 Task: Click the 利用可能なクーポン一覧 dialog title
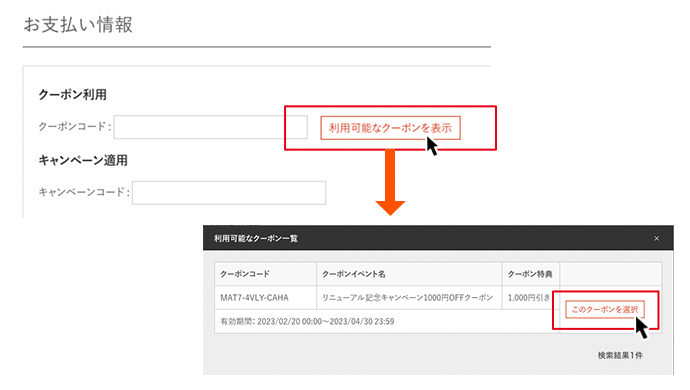tap(256, 239)
